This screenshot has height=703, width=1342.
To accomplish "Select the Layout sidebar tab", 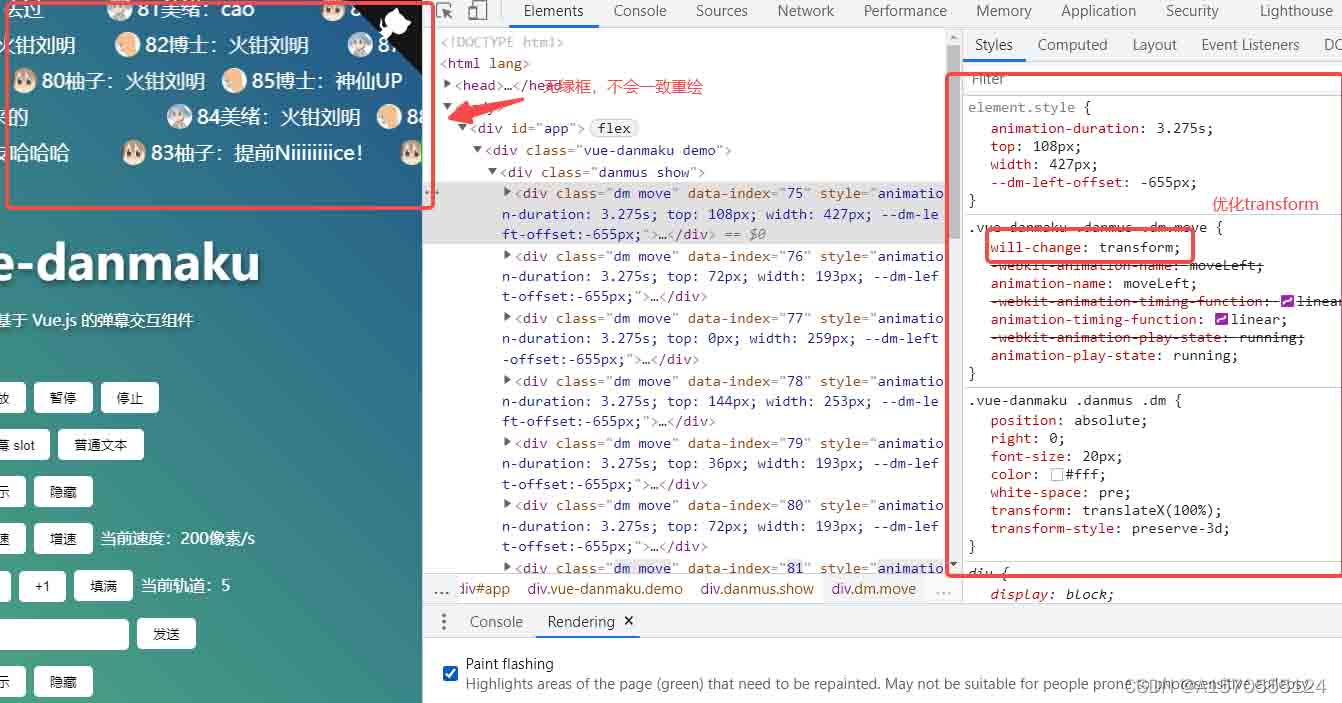I will tap(1154, 45).
